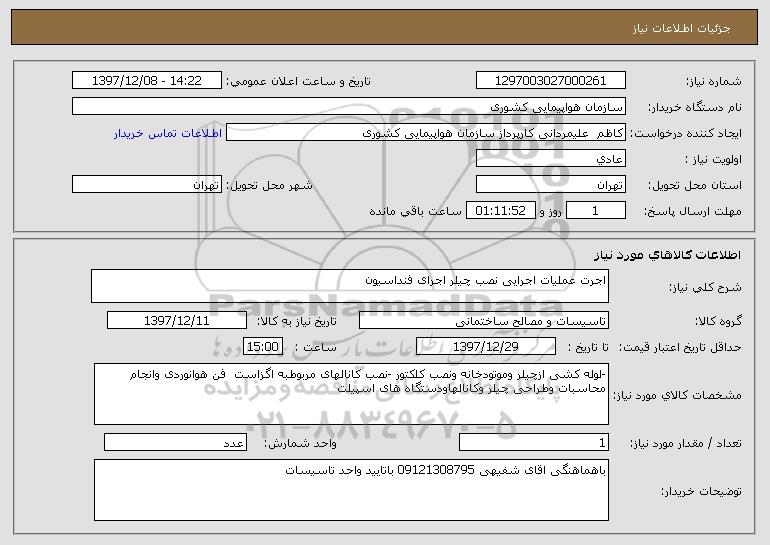This screenshot has height=545, width=770.
Task: Select the remaining days field showing 1
Action: (596, 211)
